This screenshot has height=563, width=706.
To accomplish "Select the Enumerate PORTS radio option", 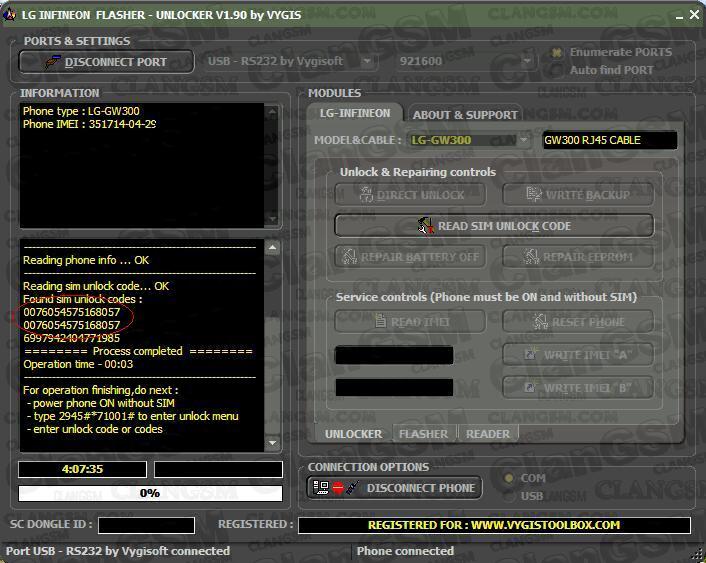I will tap(557, 53).
